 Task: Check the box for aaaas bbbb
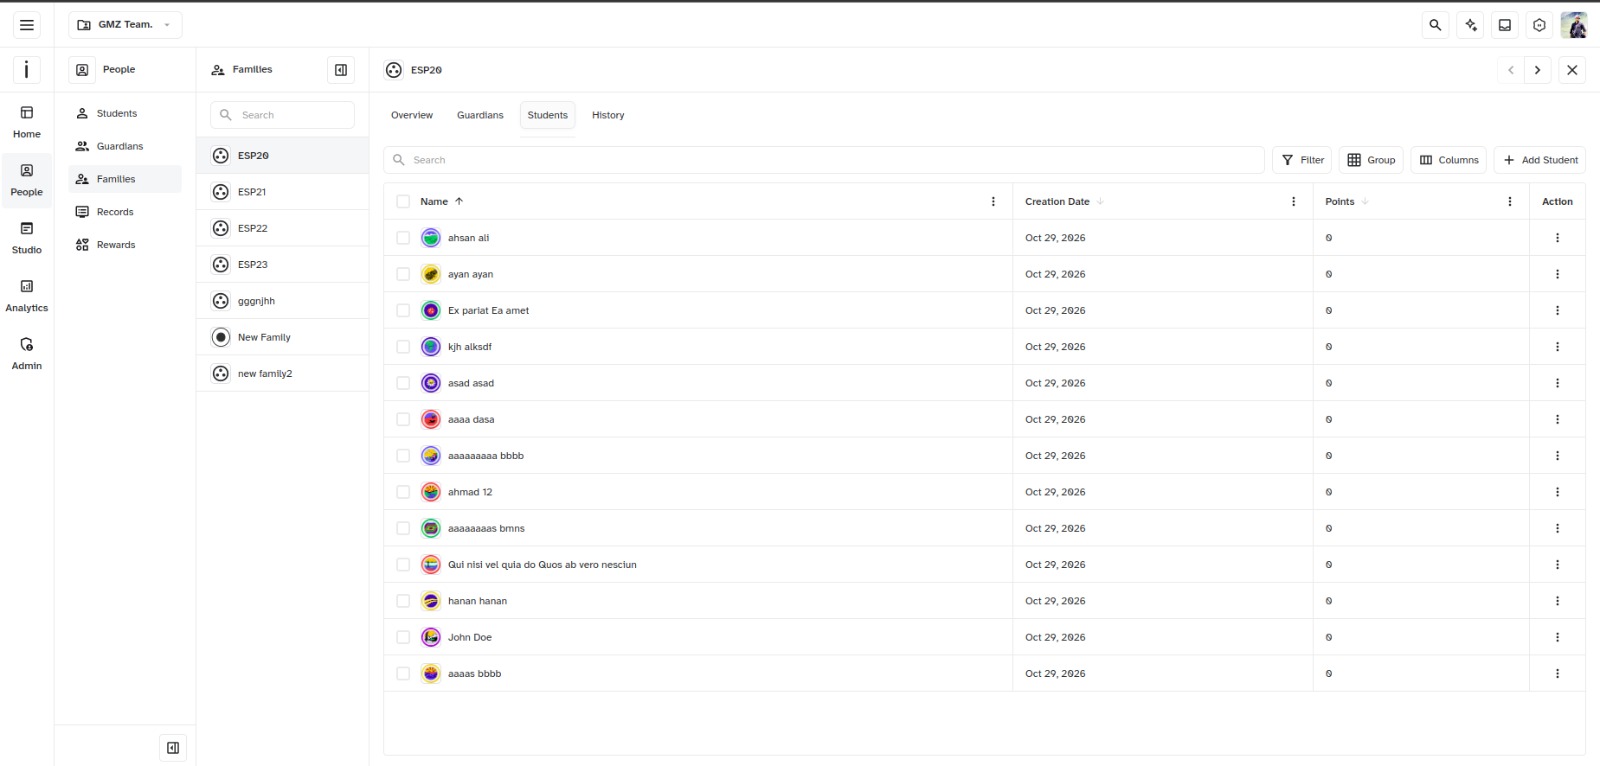403,673
